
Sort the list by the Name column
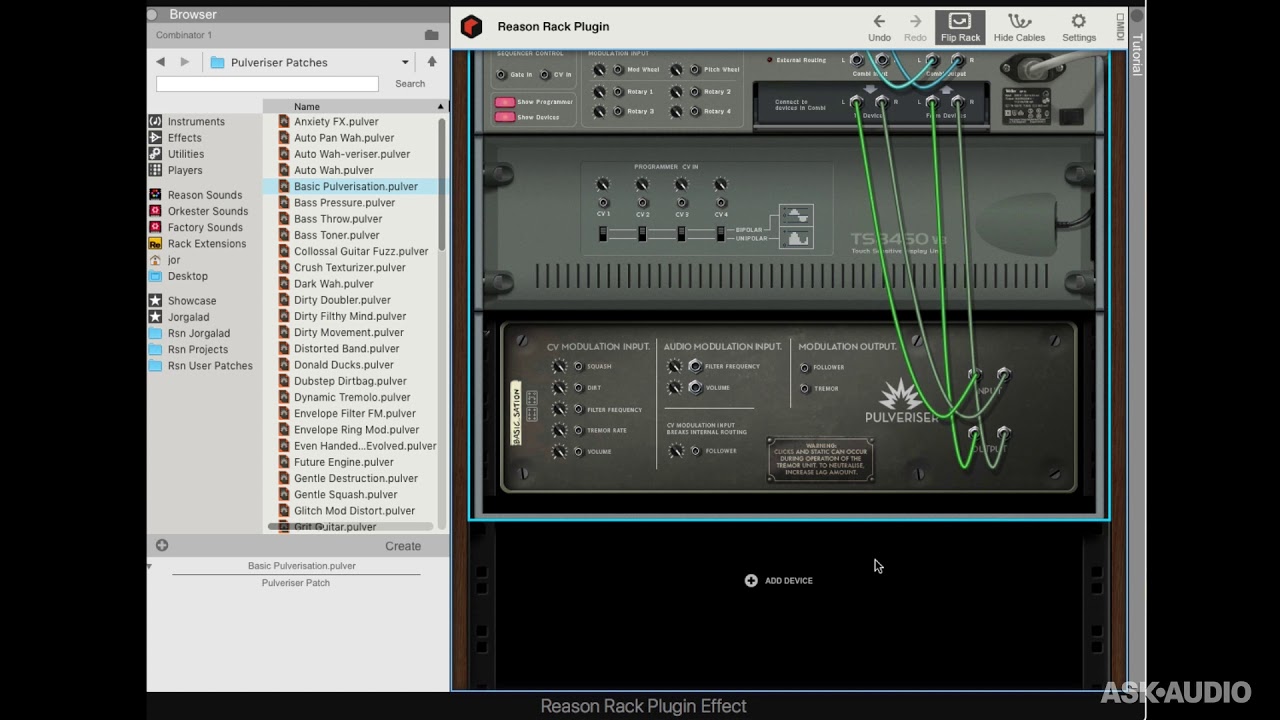pos(354,106)
